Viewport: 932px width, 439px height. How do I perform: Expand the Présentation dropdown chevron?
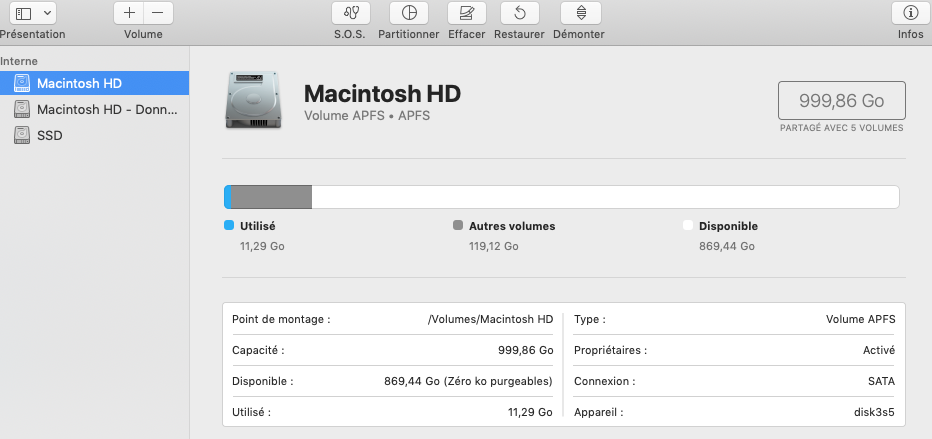point(47,13)
